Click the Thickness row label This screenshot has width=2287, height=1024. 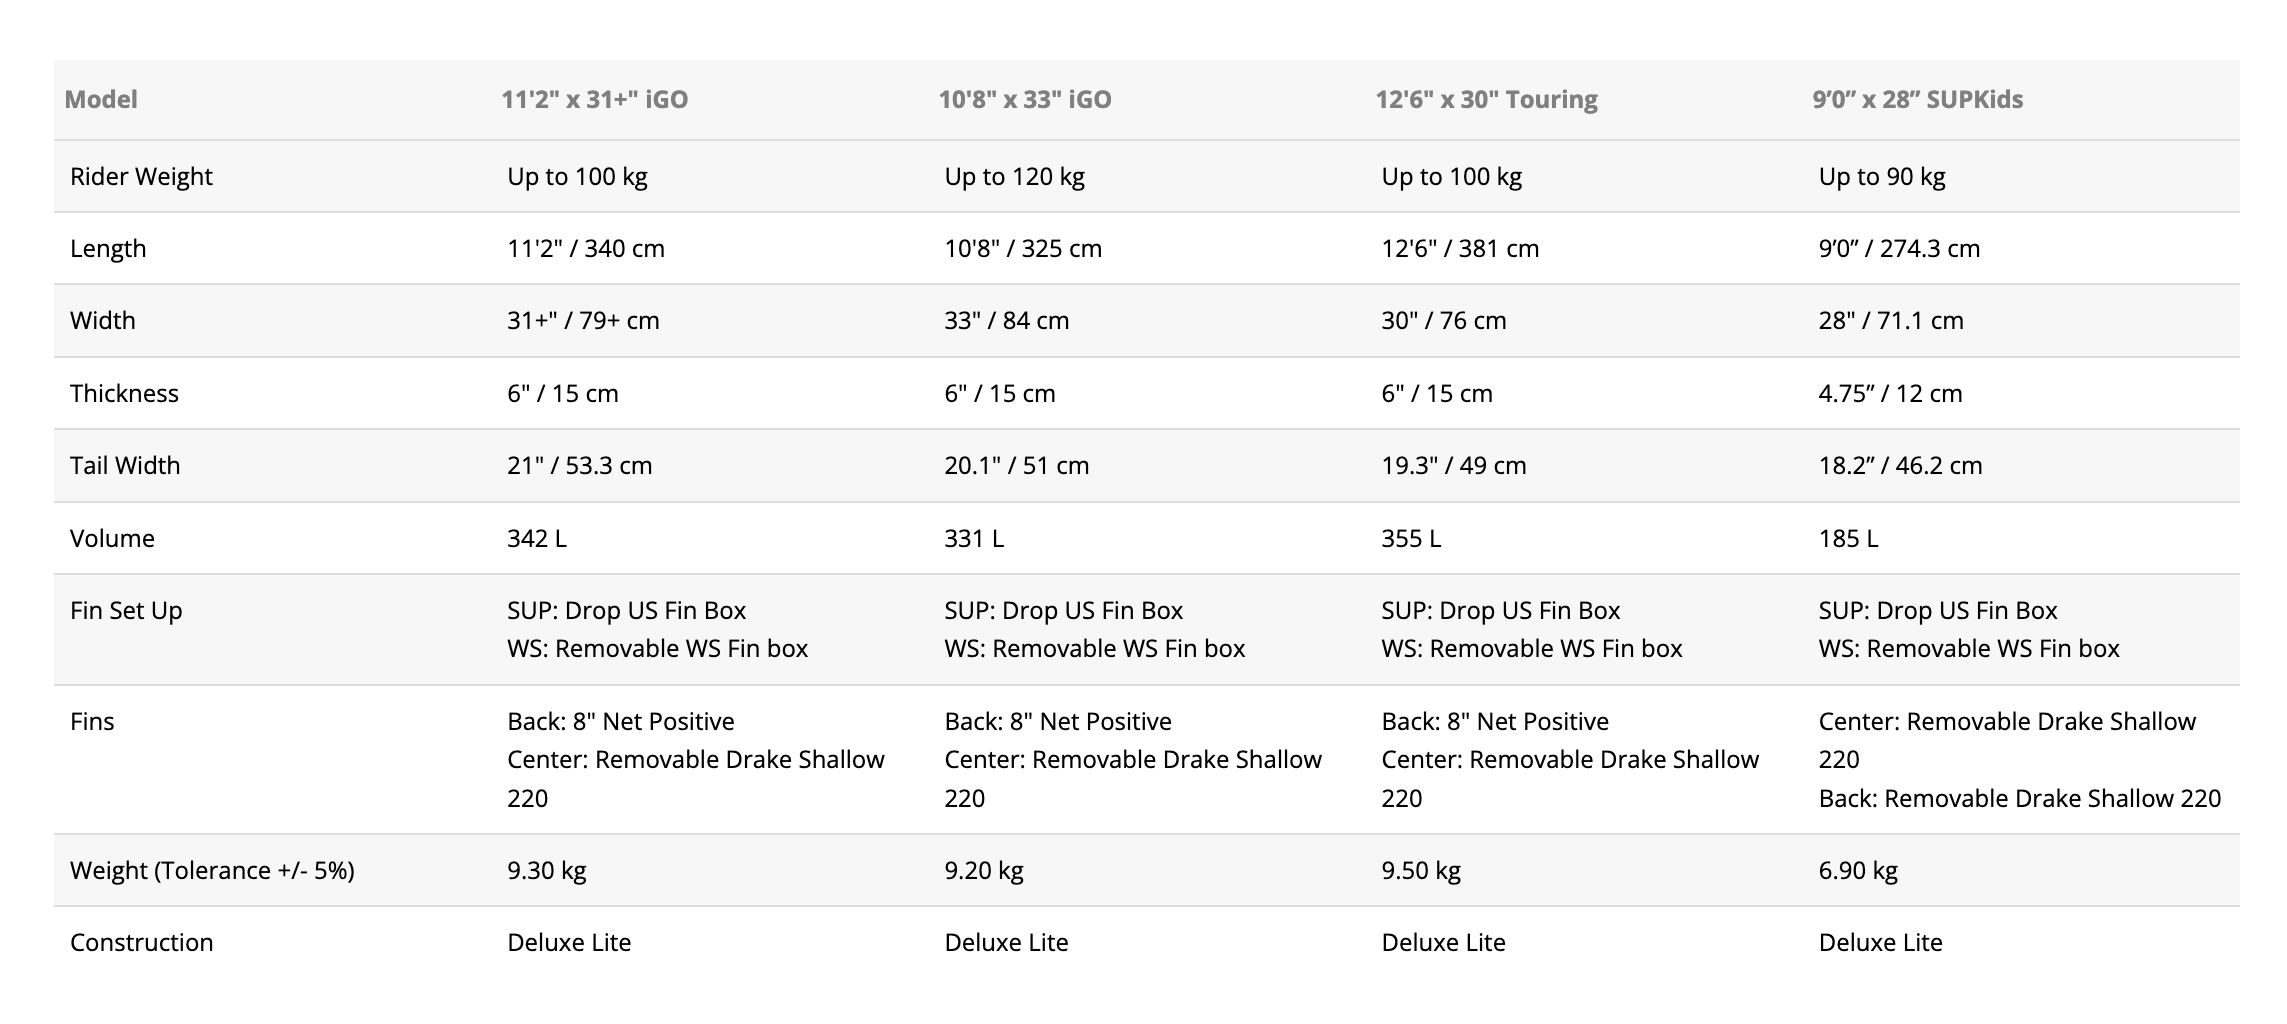(x=124, y=393)
